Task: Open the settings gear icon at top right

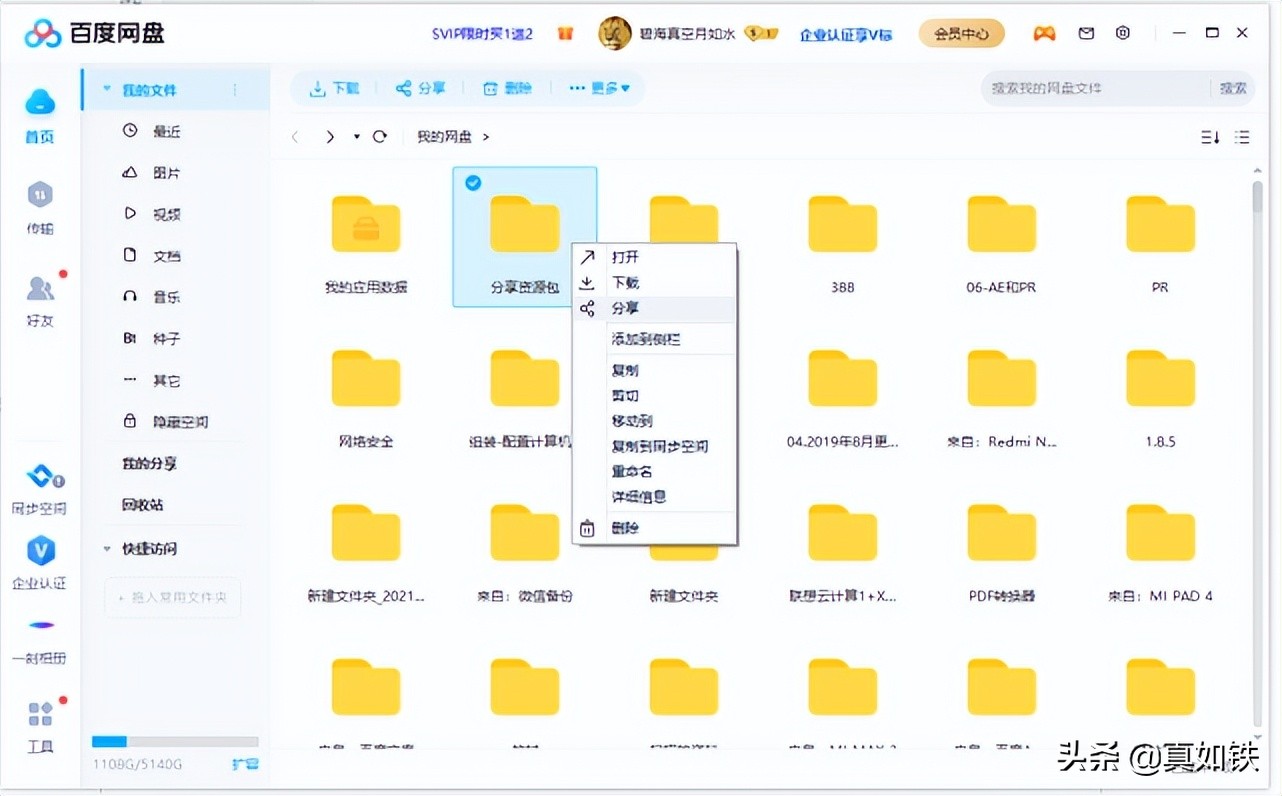Action: pyautogui.click(x=1122, y=33)
